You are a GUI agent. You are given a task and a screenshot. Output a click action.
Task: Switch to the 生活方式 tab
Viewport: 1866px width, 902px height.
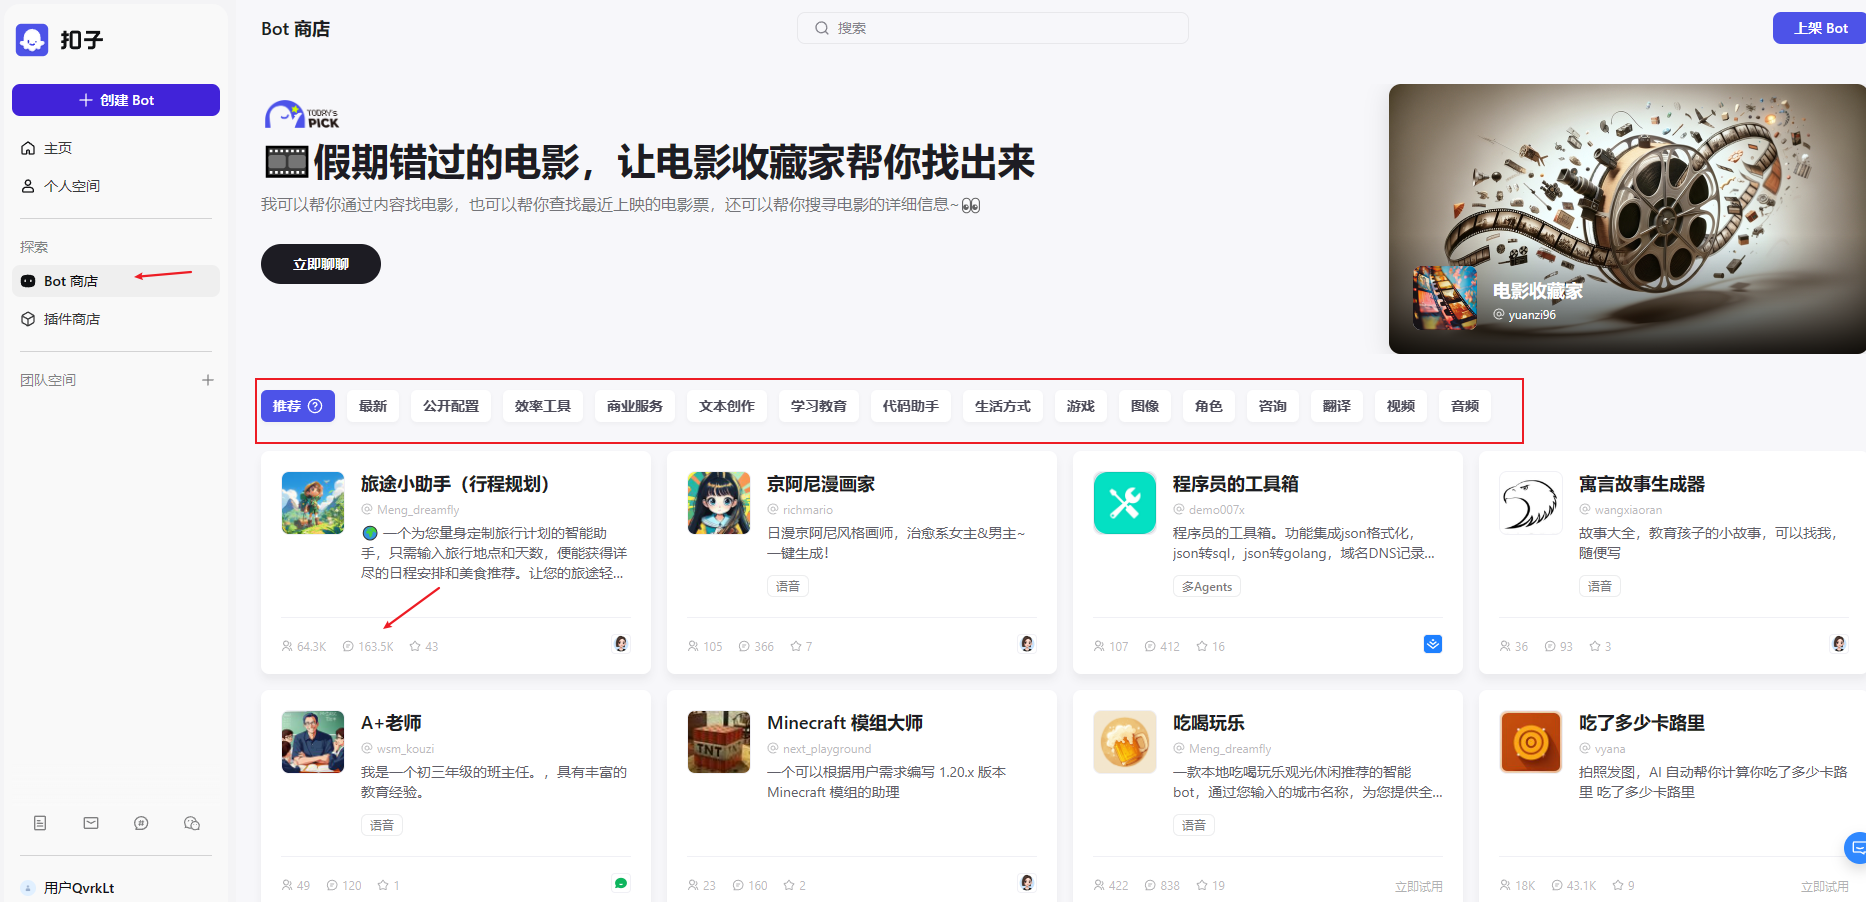[1003, 406]
